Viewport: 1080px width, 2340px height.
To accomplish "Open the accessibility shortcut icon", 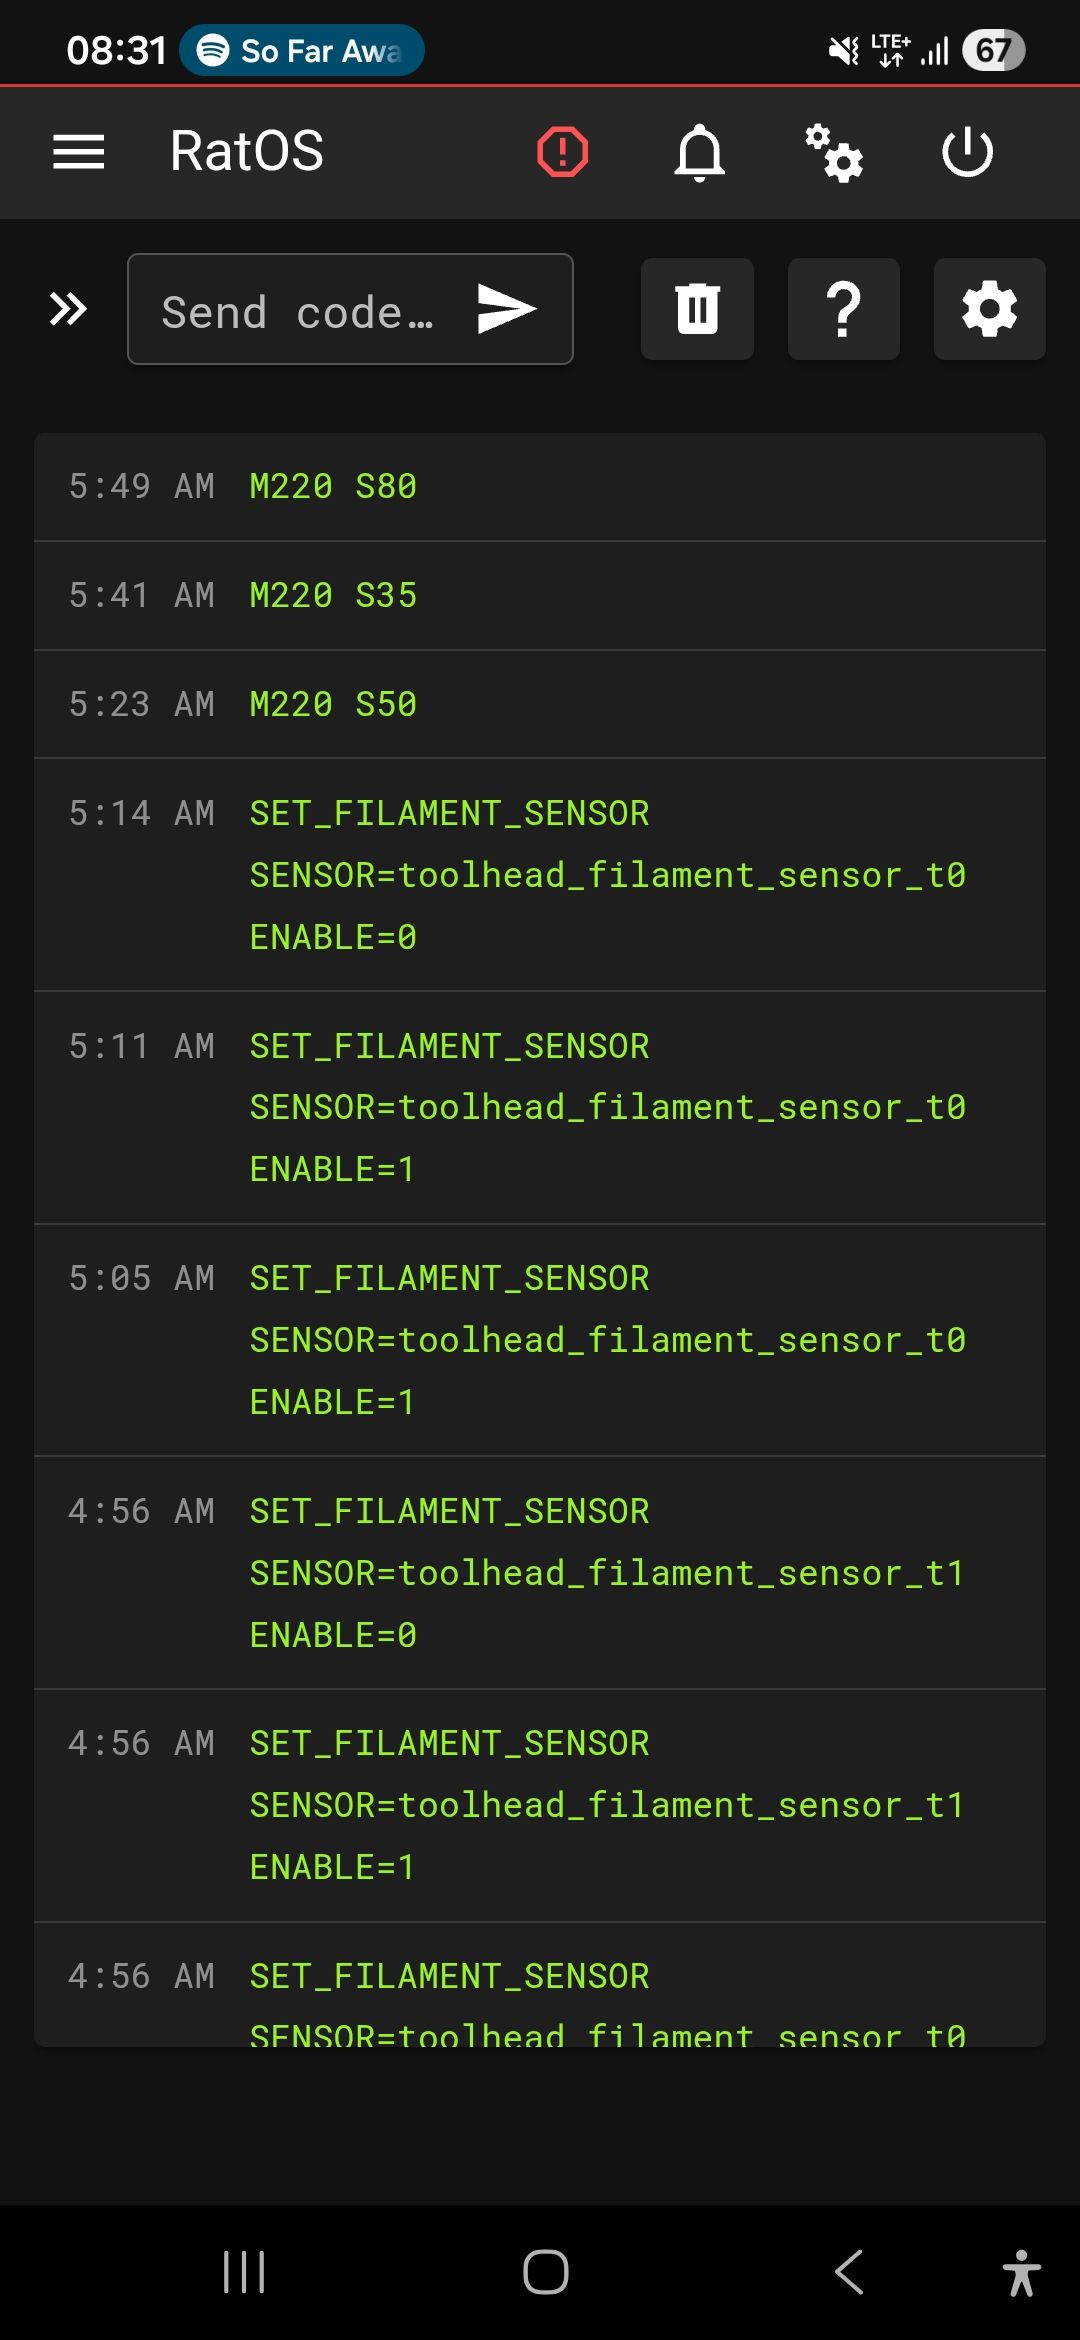I will click(1021, 2272).
